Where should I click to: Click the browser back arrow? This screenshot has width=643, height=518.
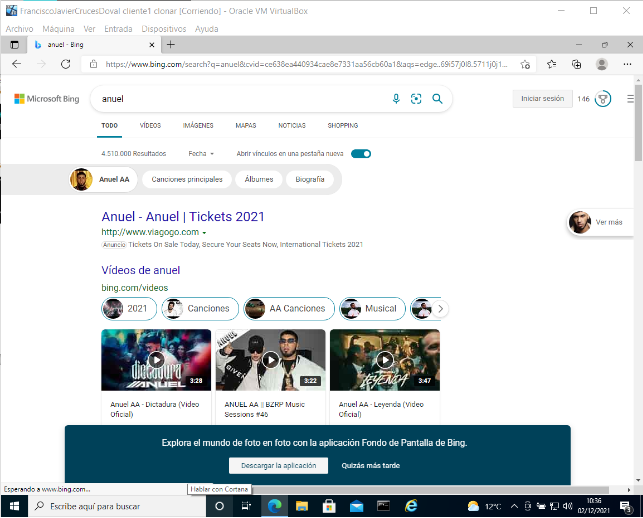point(16,64)
